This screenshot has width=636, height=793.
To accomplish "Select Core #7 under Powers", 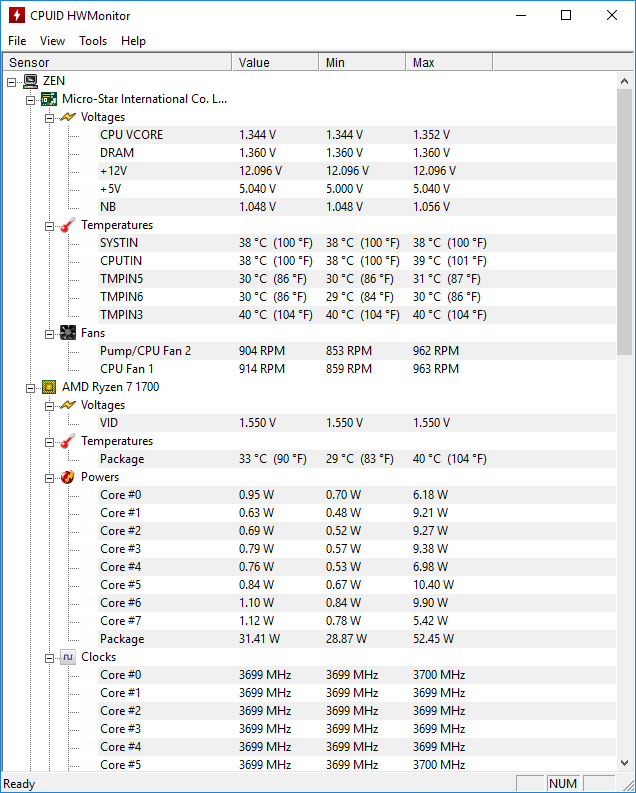I will point(356,621).
